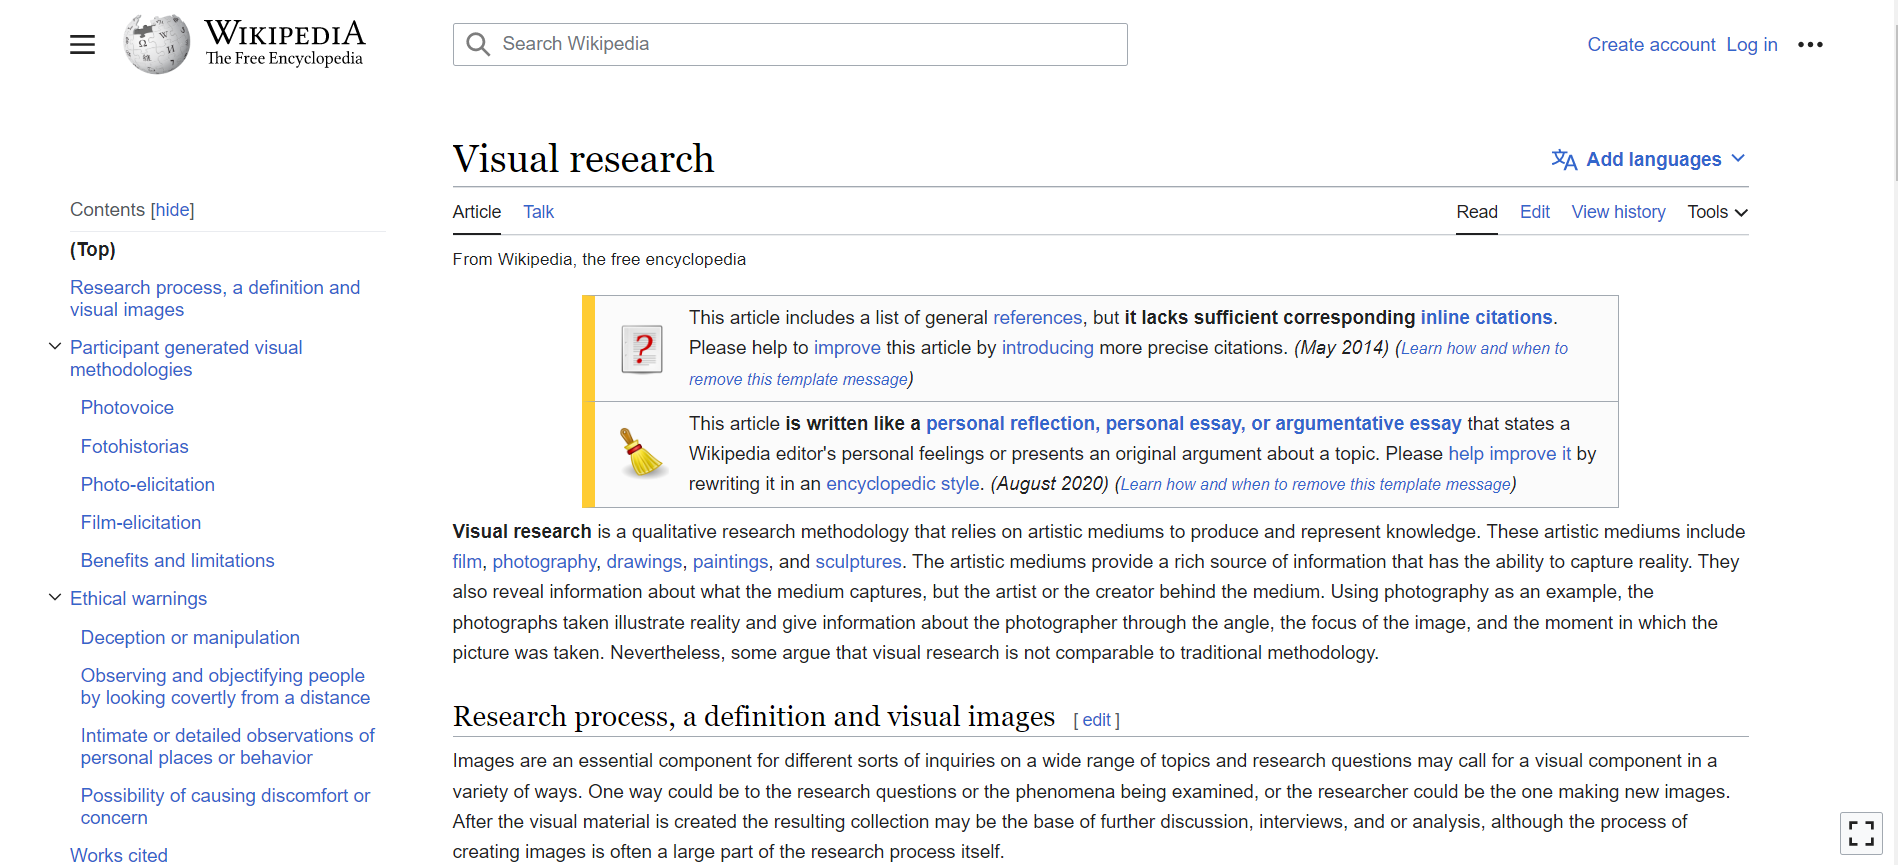Click the Log in link
Screen dimensions: 1898x865
(x=1751, y=44)
